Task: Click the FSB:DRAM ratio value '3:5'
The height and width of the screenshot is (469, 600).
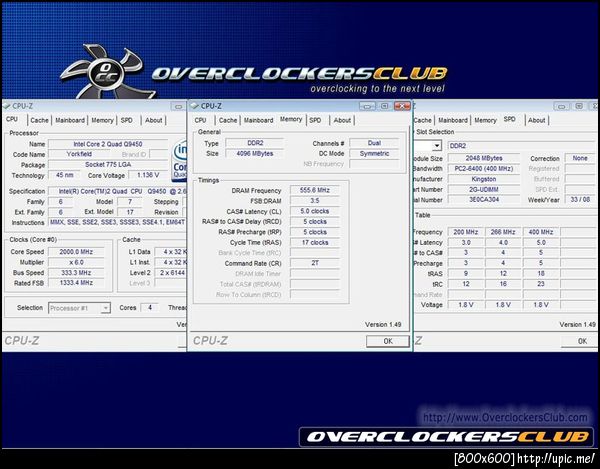Action: click(x=315, y=200)
